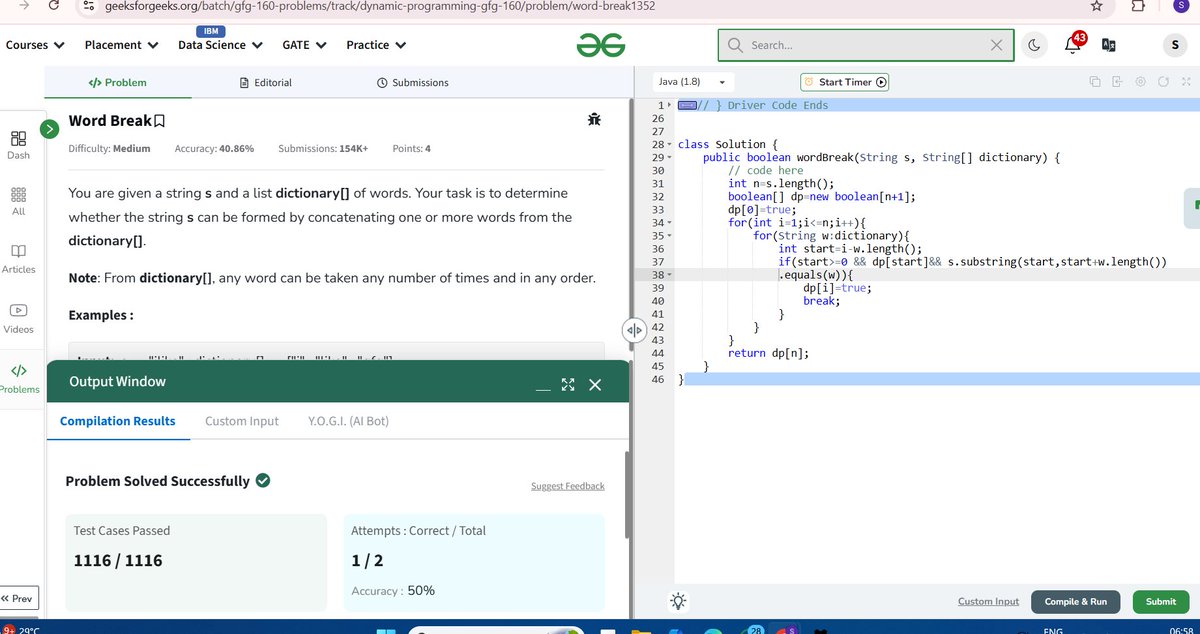Switch to the Editorial tab

coord(264,82)
